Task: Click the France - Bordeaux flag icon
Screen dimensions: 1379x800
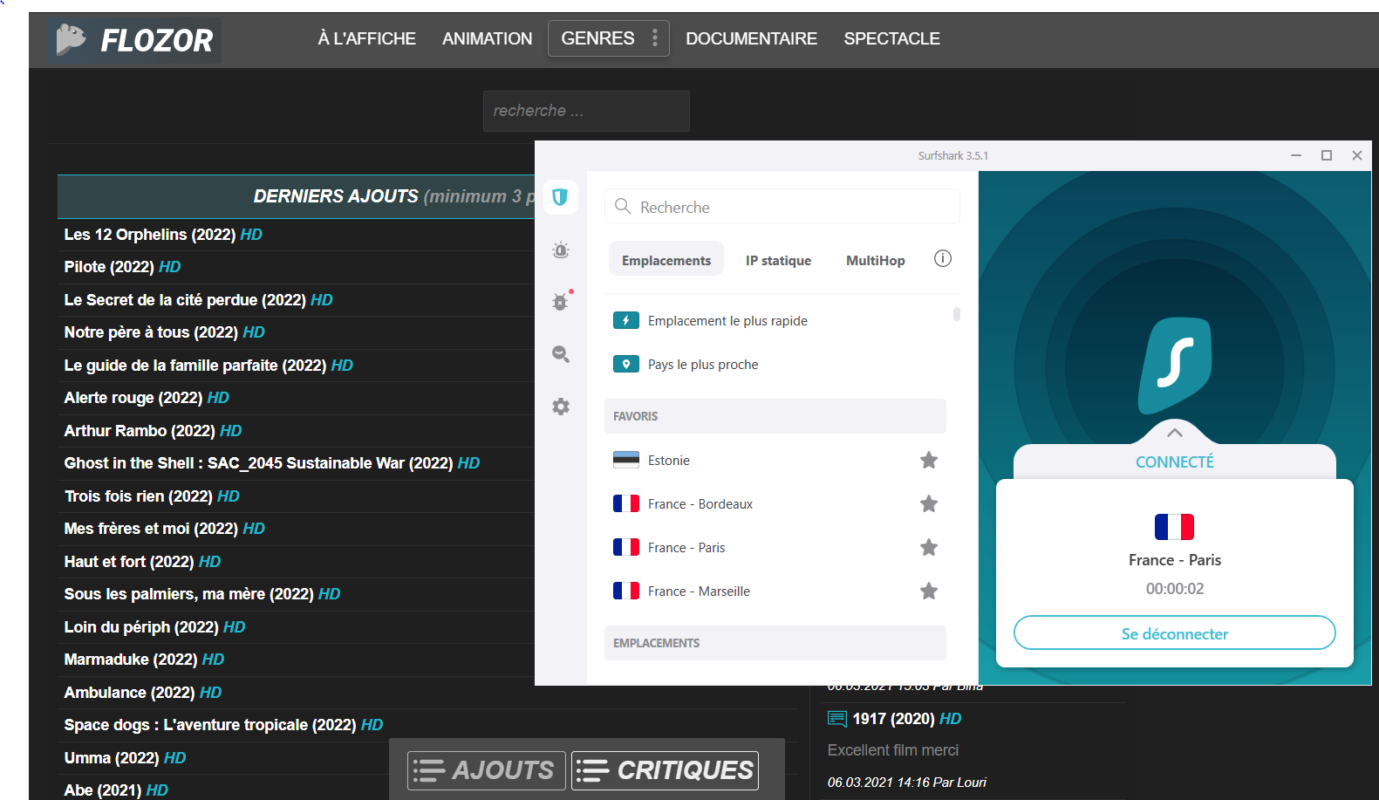Action: (x=626, y=504)
